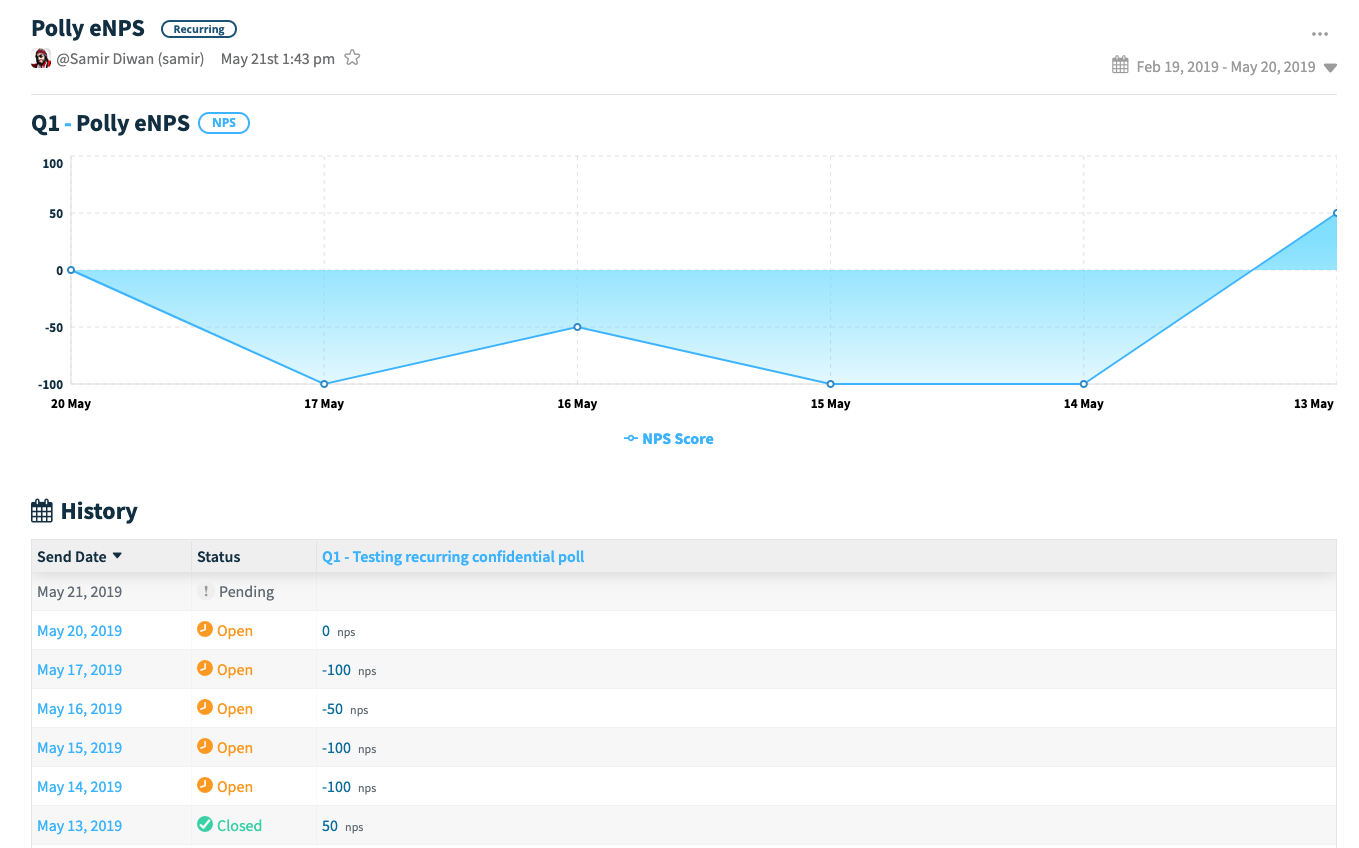1359x848 pixels.
Task: Click the History calendar icon
Action: pyautogui.click(x=42, y=512)
